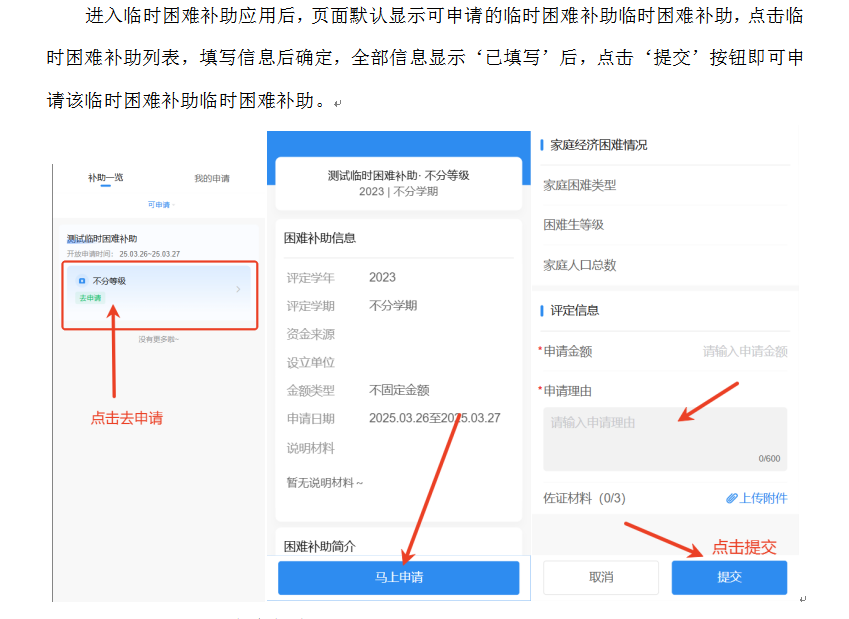Click the blue icon beside 不分等级
The height and width of the screenshot is (619, 849).
(x=82, y=281)
